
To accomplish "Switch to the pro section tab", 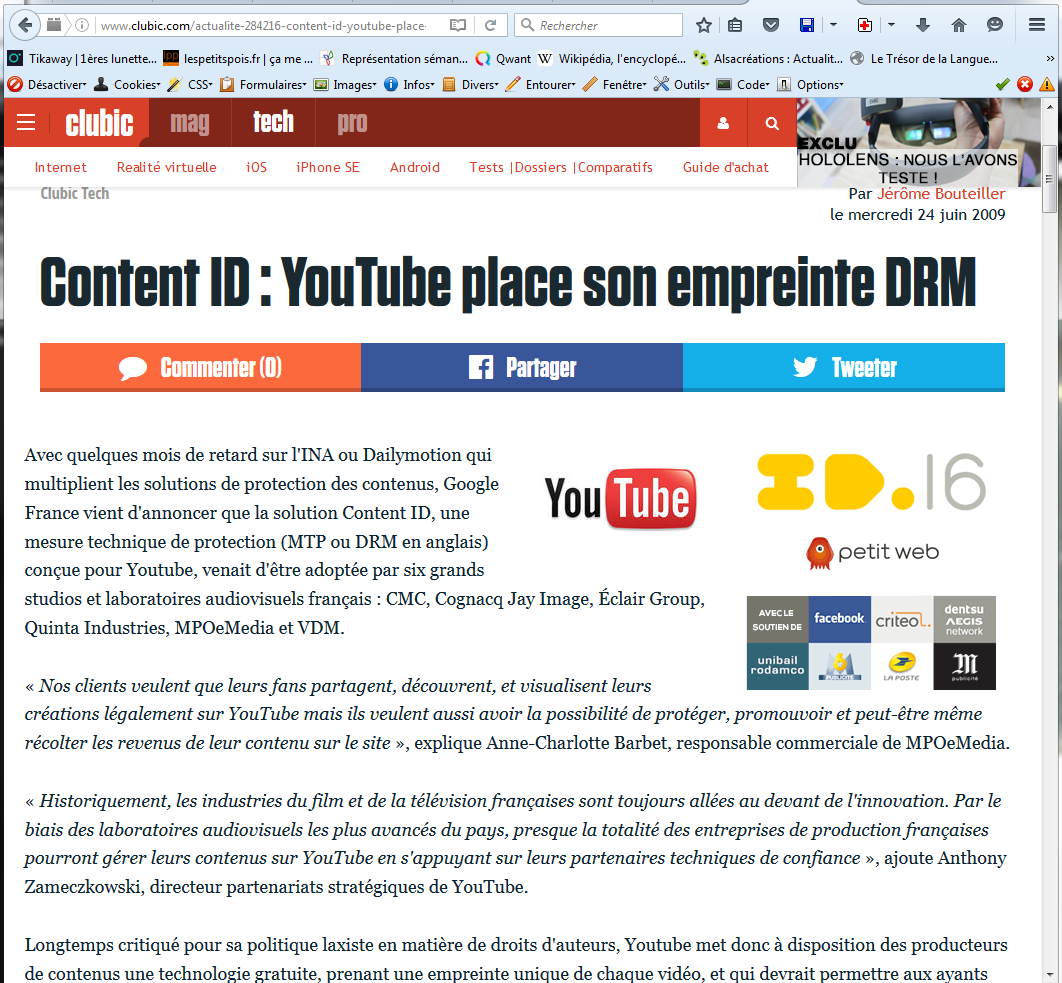I will pos(352,123).
